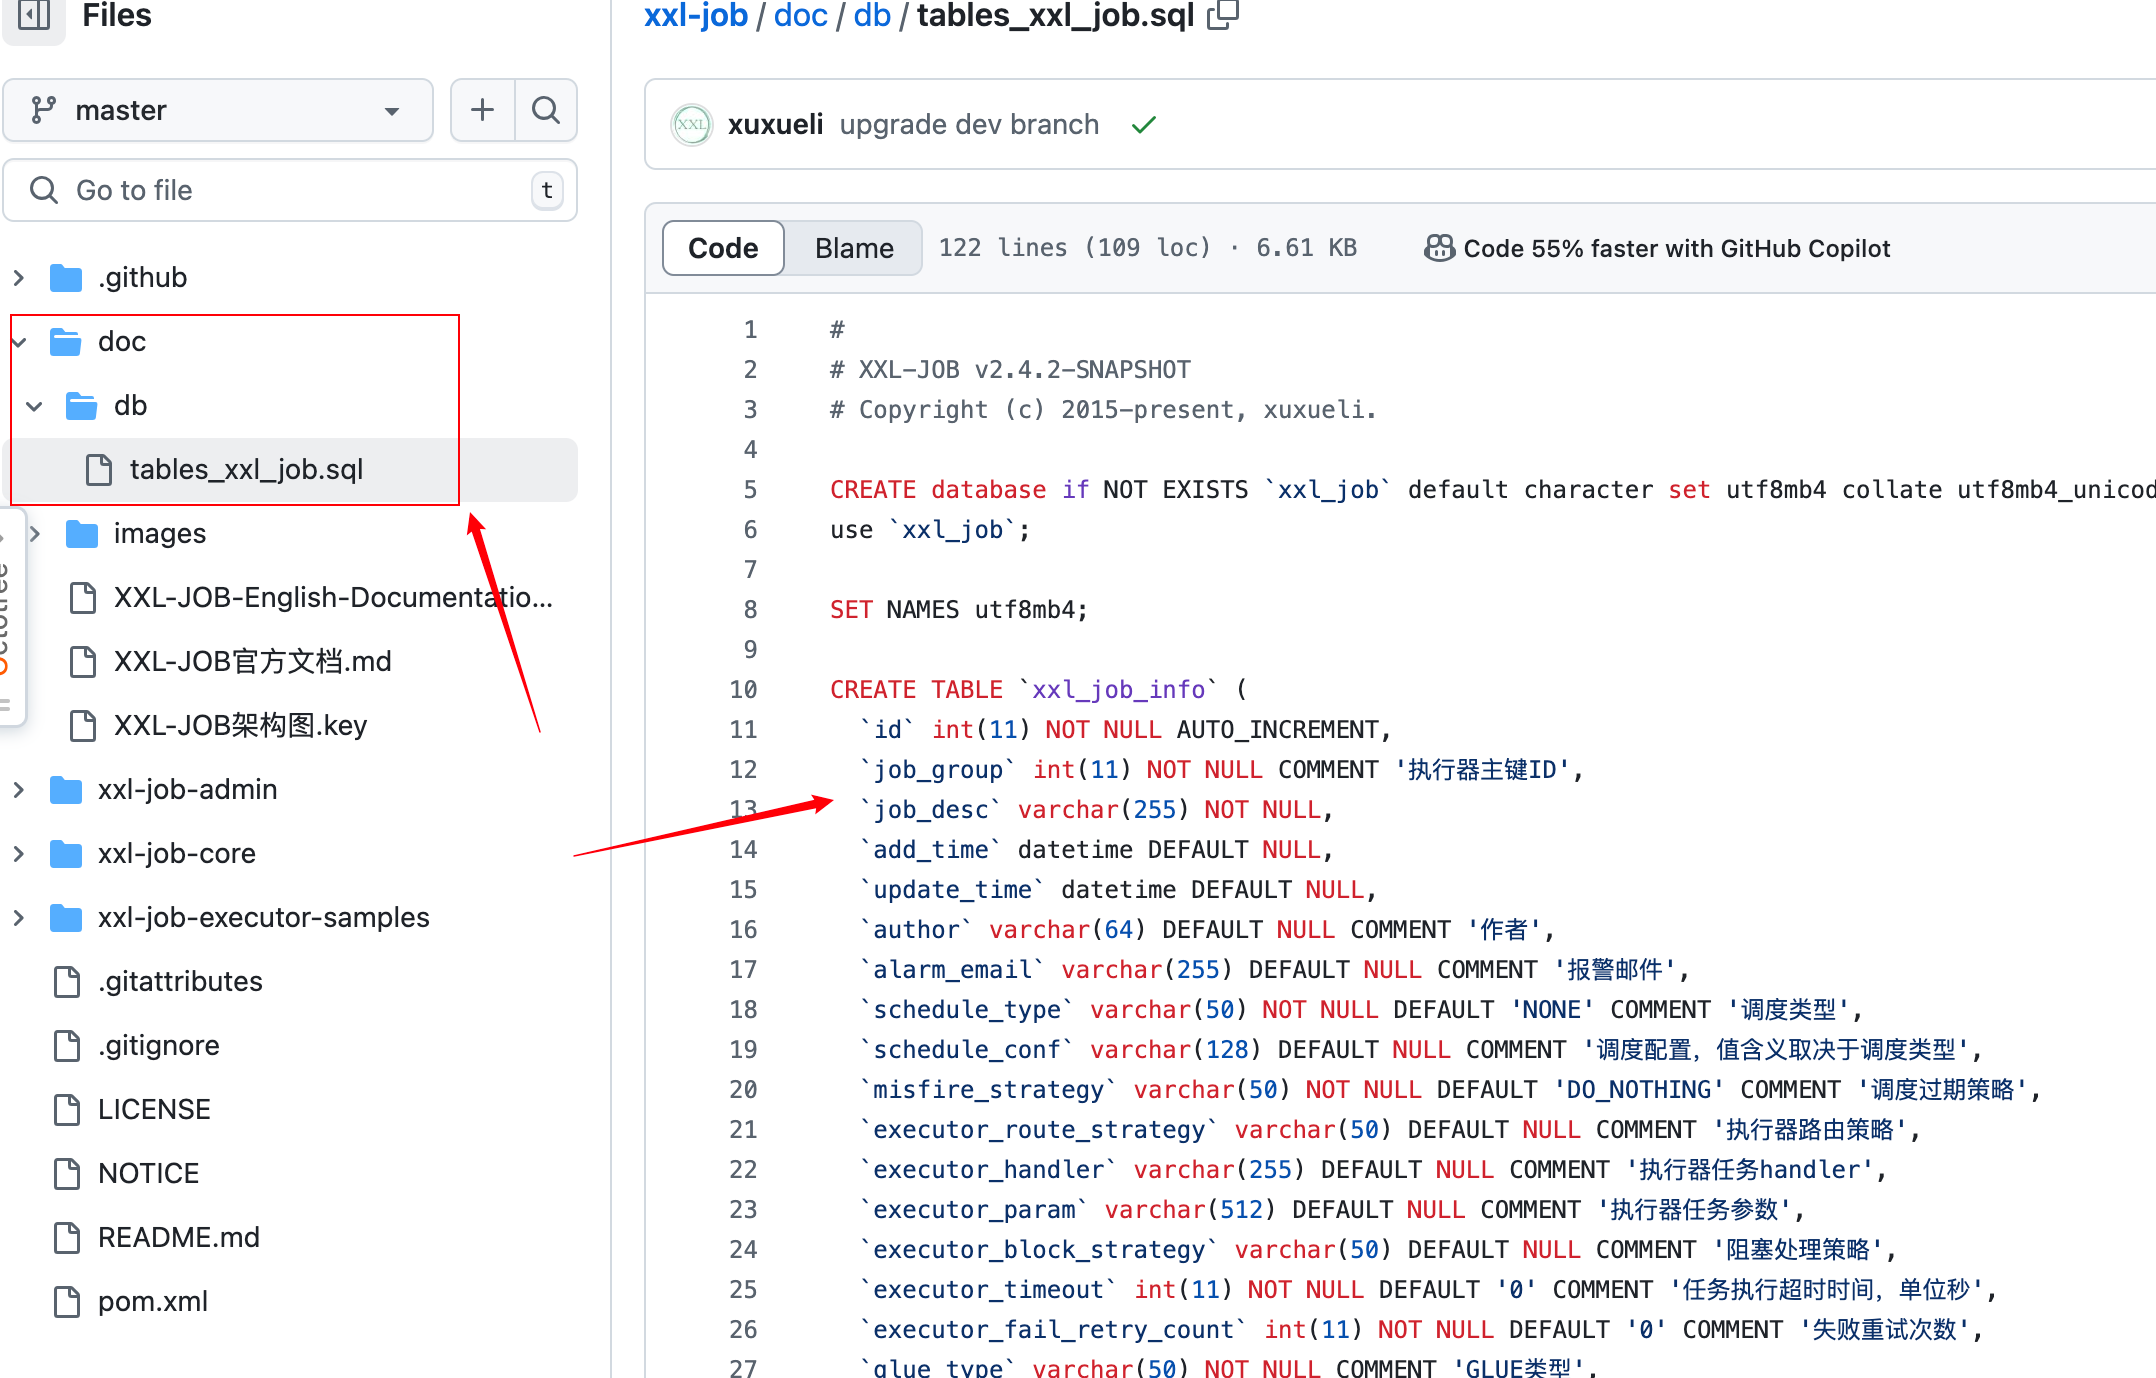Screen dimensions: 2156x1378
Task: Collapse the file tree side panel icon
Action: pyautogui.click(x=34, y=15)
